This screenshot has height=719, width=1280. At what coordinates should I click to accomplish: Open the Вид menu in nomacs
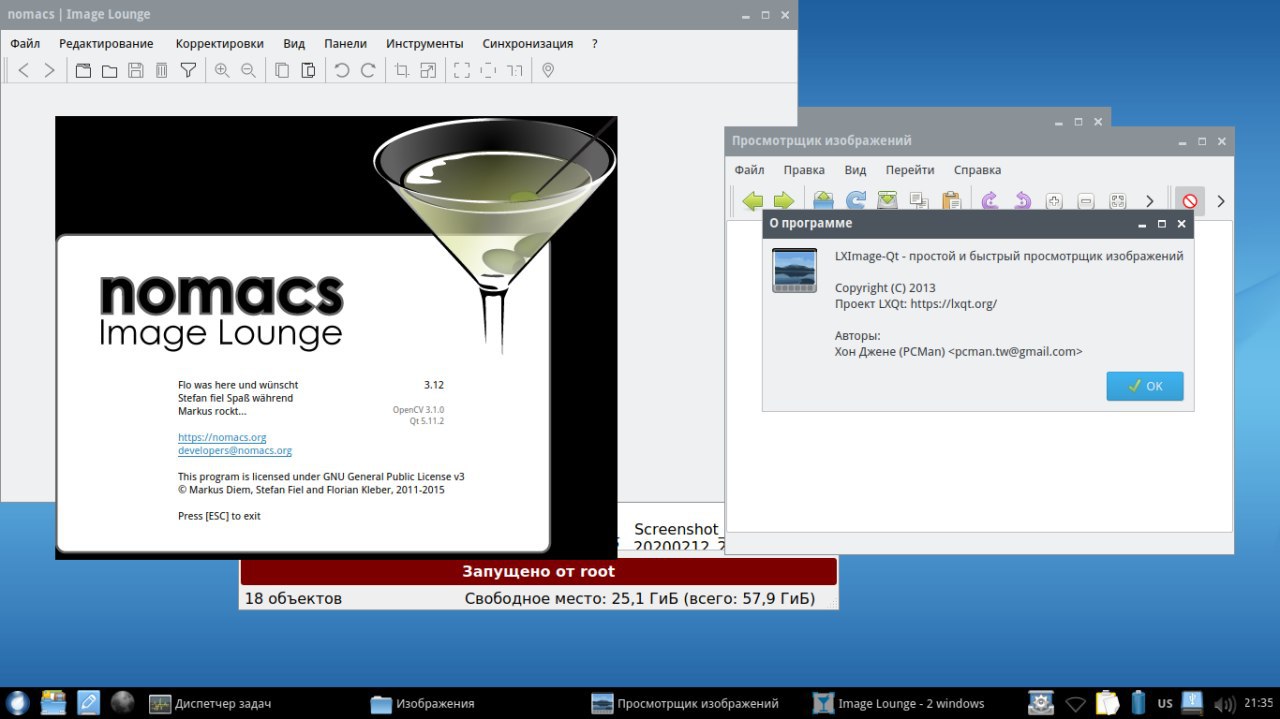tap(294, 43)
